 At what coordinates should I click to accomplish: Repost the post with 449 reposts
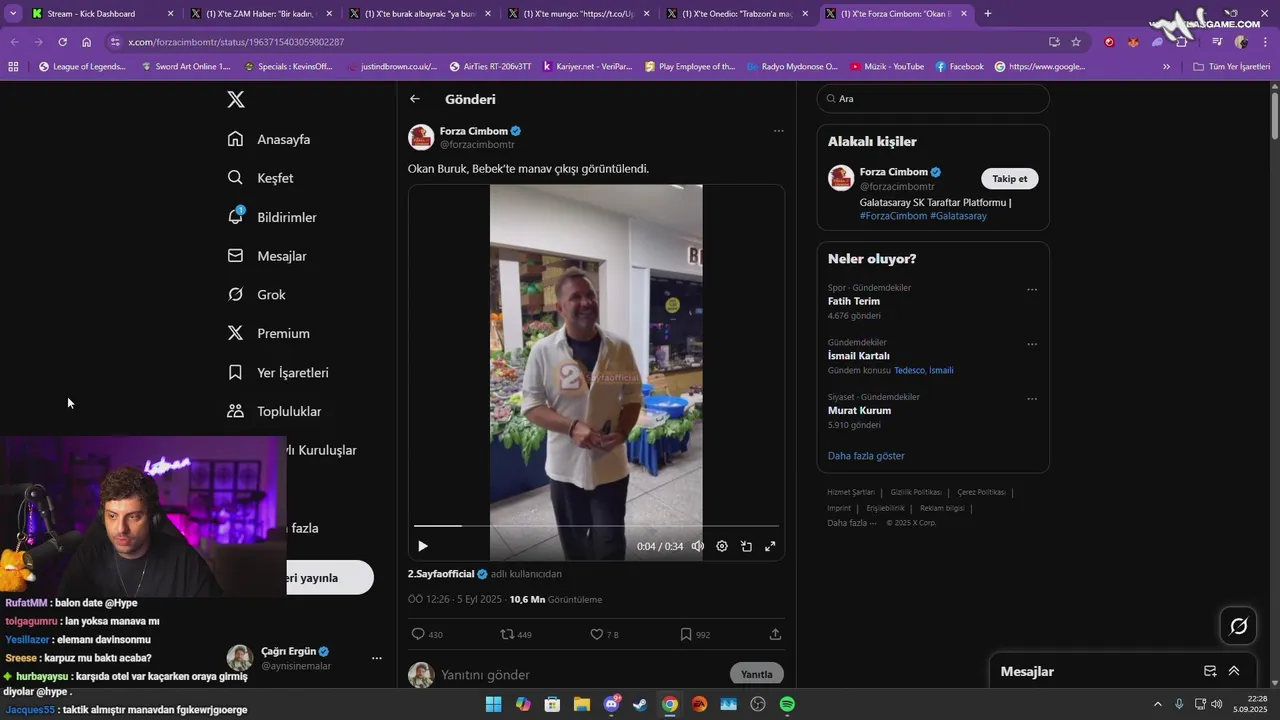pos(516,634)
